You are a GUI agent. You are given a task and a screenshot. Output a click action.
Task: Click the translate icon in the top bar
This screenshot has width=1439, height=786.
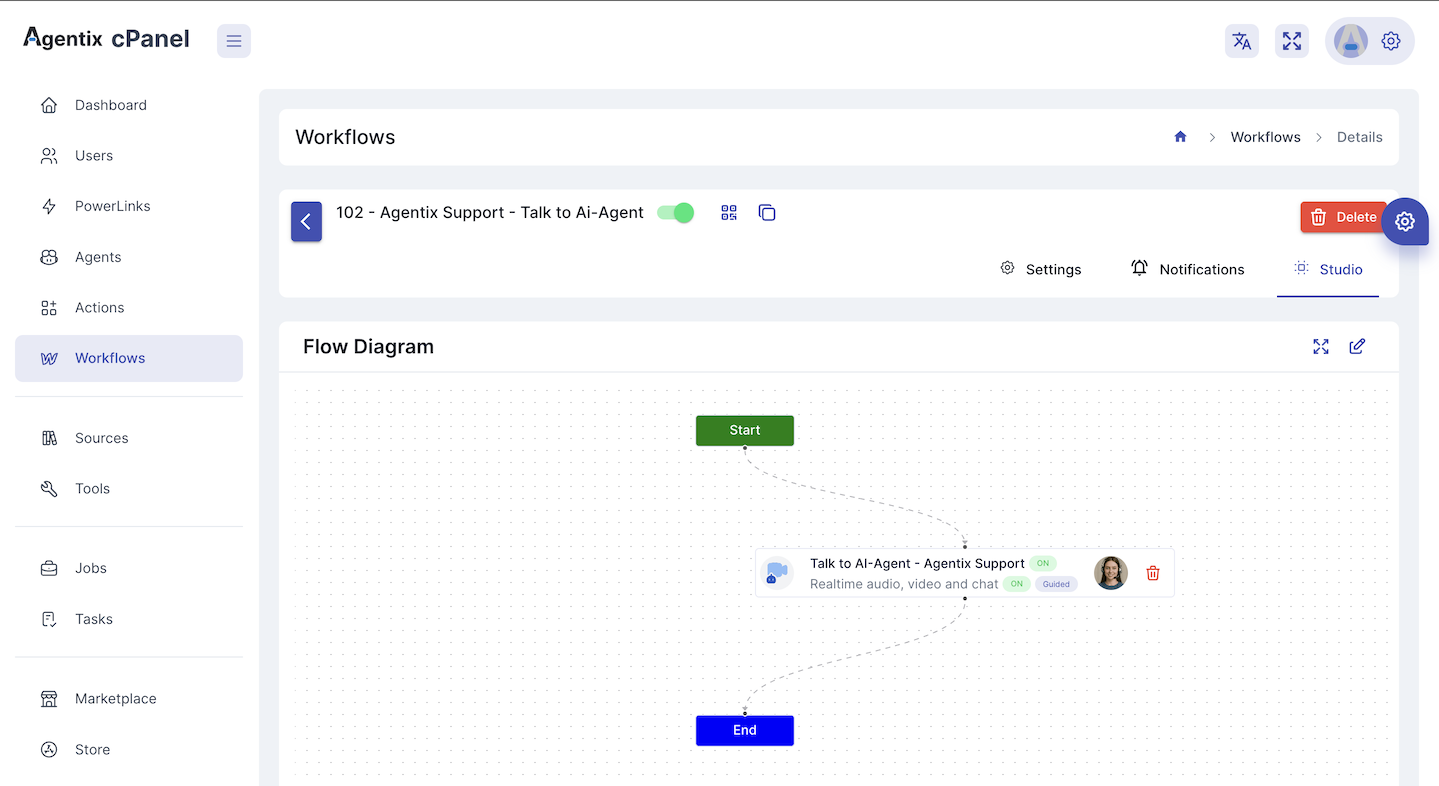1241,41
